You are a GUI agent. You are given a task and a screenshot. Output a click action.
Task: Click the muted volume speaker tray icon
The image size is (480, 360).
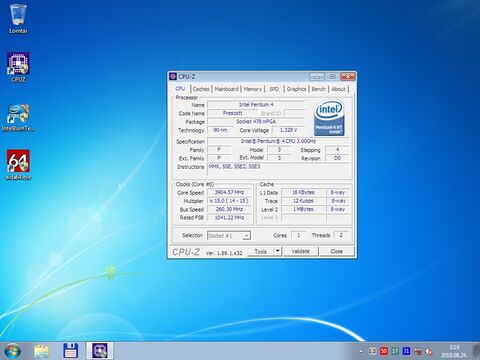tap(429, 351)
